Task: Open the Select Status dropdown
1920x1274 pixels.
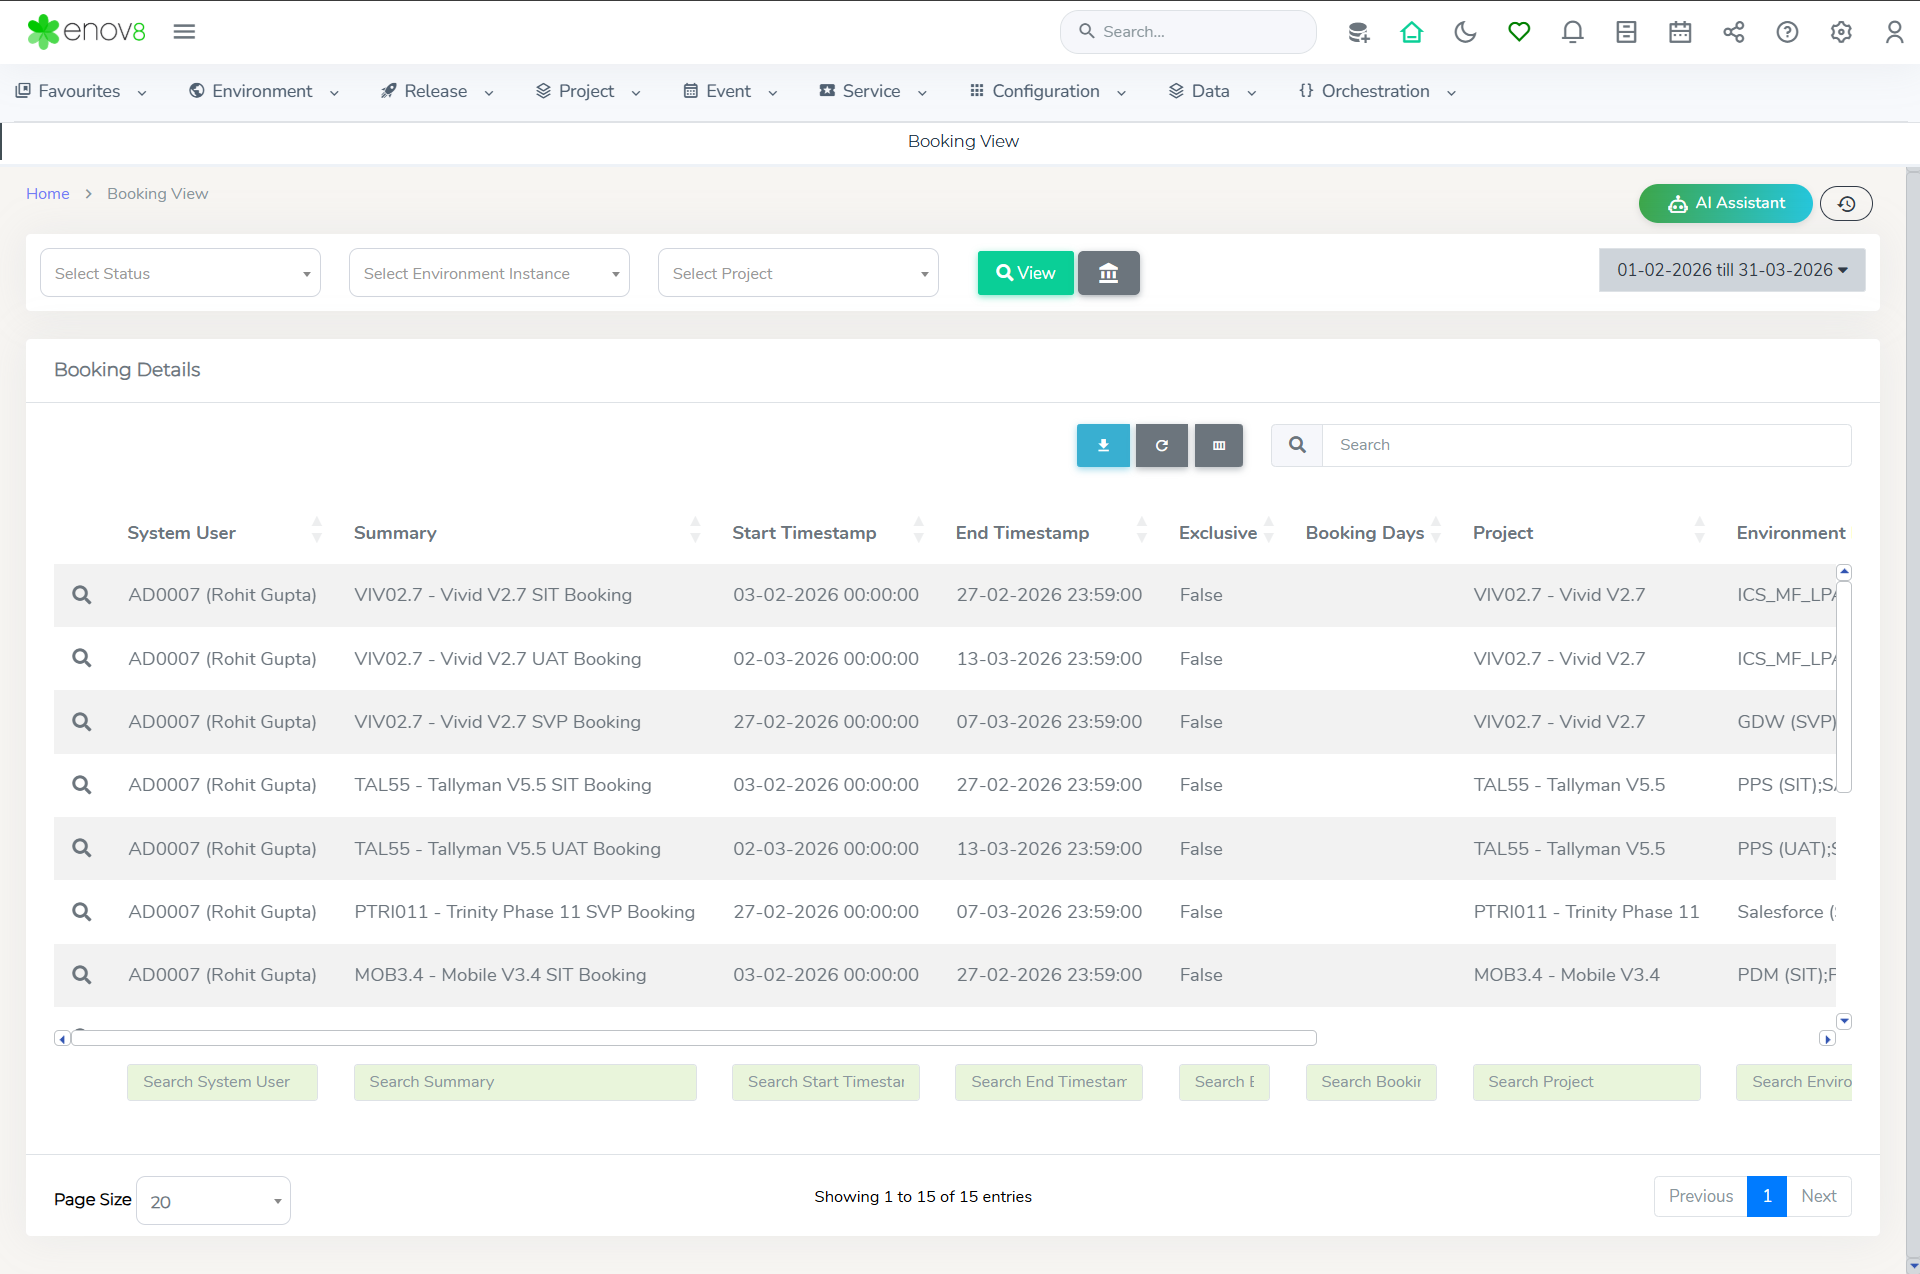Action: 180,273
